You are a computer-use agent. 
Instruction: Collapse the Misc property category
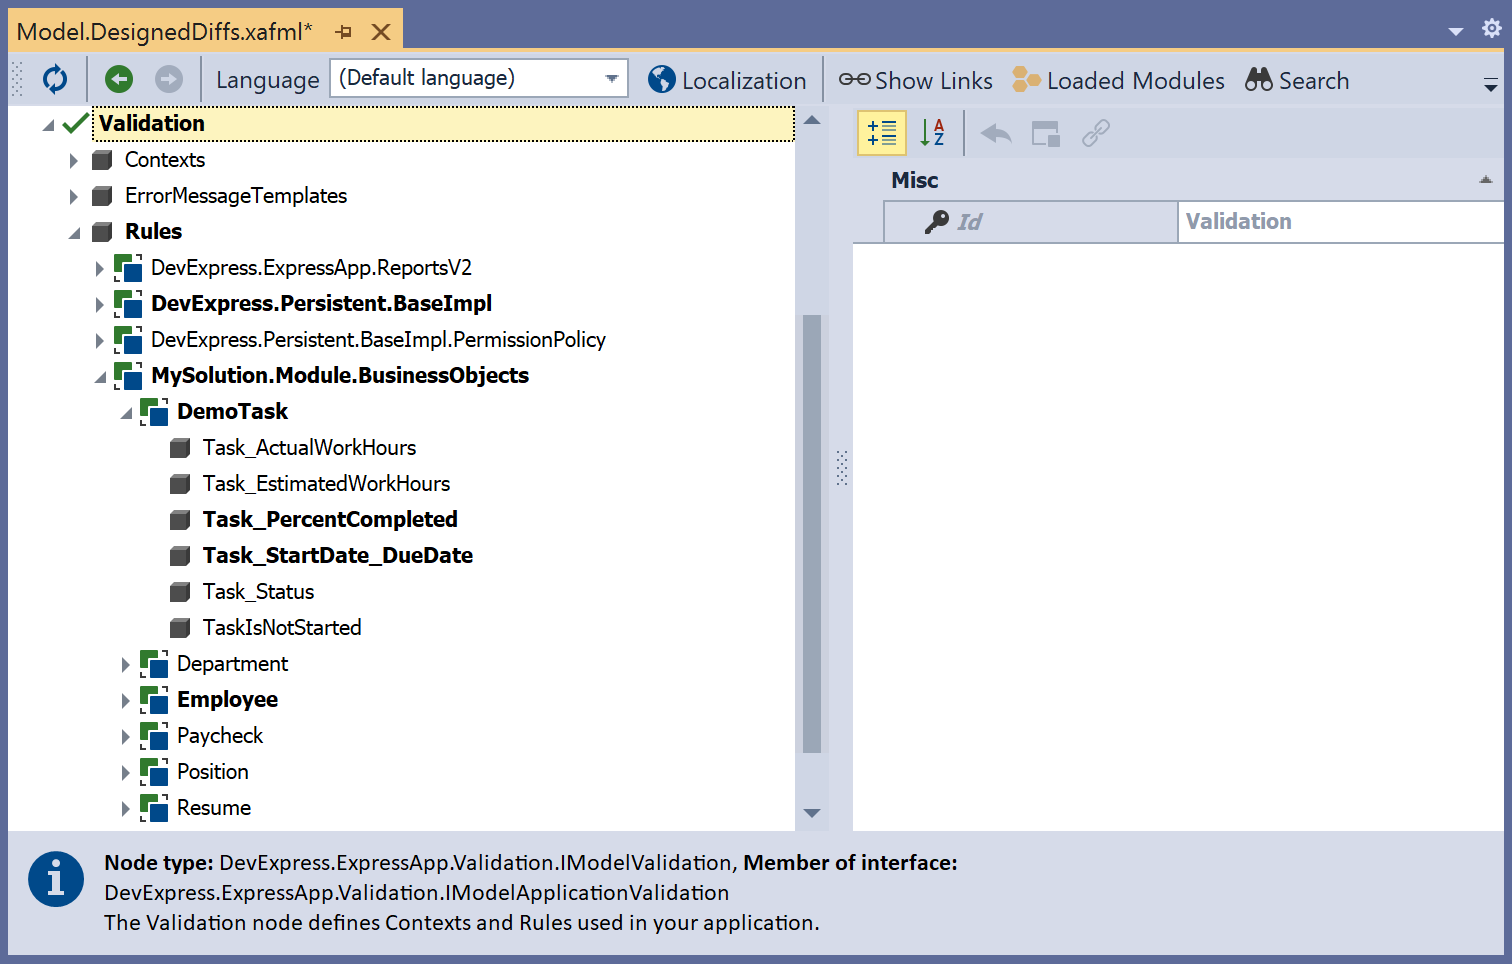click(1485, 180)
